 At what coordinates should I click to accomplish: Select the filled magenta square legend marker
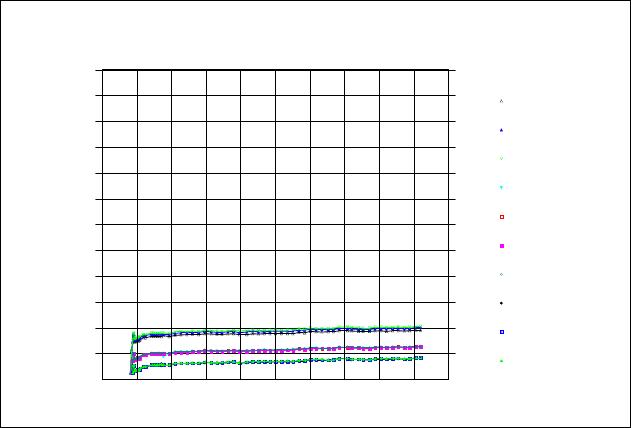502,246
